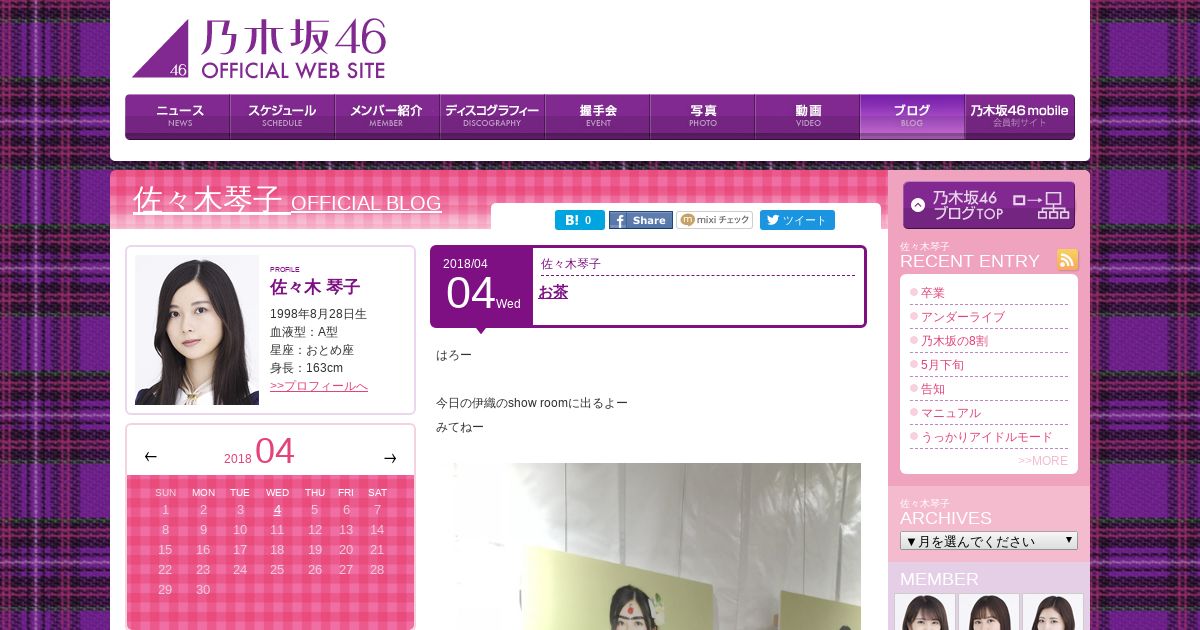Go to previous month in calendar
Screen dimensions: 1200x630
click(x=151, y=457)
